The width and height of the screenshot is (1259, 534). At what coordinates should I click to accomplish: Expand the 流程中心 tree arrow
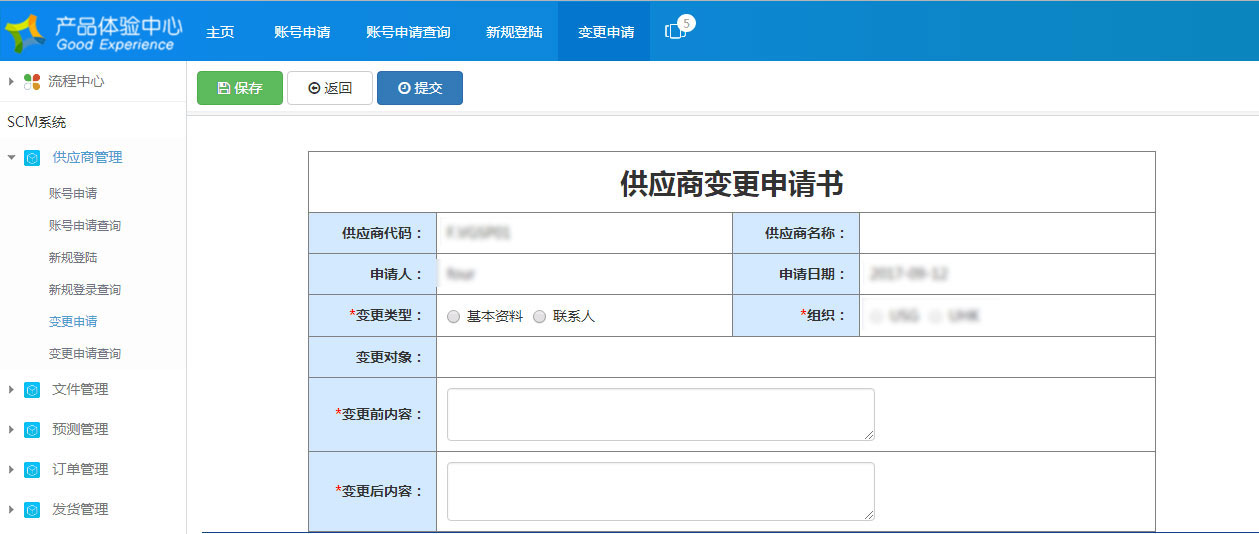(11, 82)
